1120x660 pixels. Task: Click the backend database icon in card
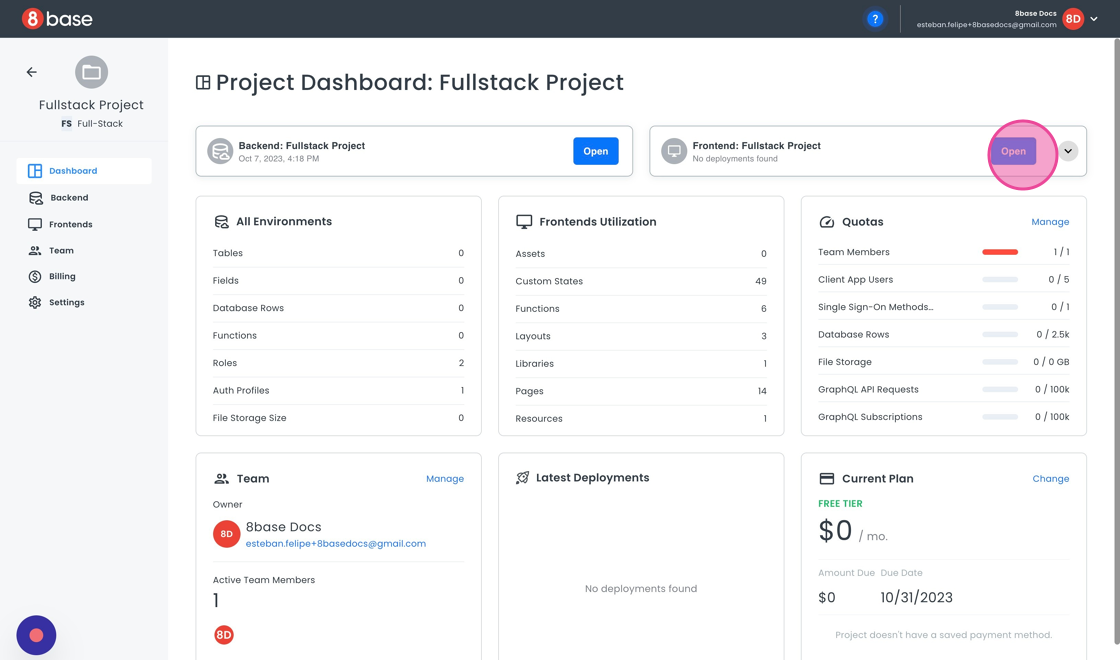[220, 151]
